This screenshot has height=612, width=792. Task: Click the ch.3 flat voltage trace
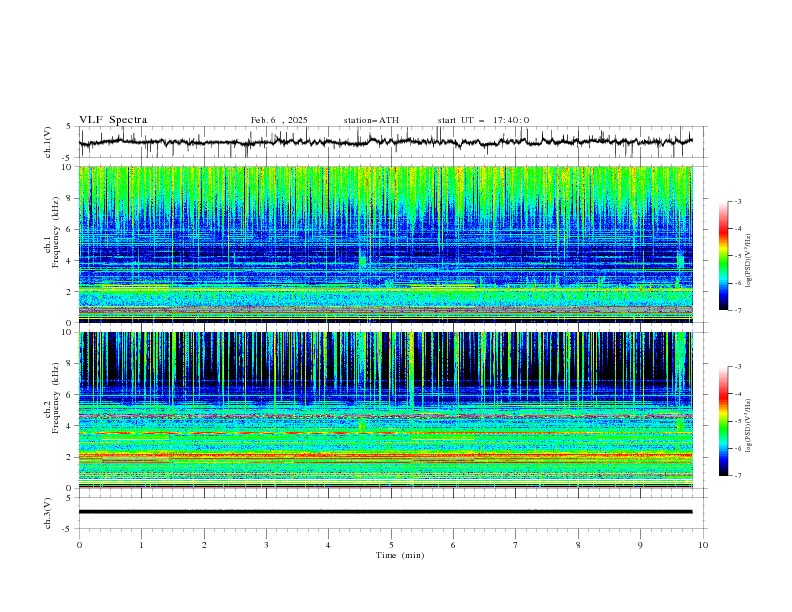point(385,512)
